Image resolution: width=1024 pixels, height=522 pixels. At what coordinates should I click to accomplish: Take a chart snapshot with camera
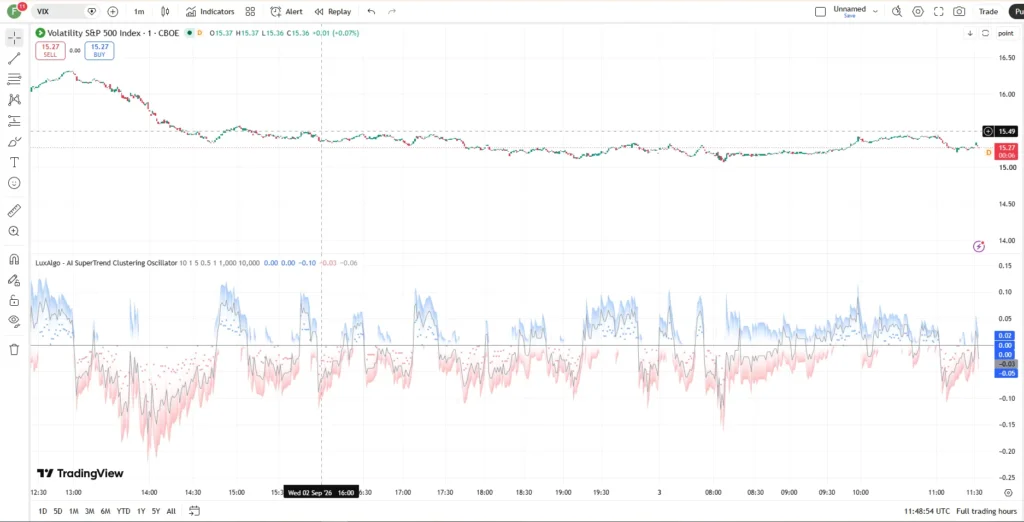tap(959, 11)
